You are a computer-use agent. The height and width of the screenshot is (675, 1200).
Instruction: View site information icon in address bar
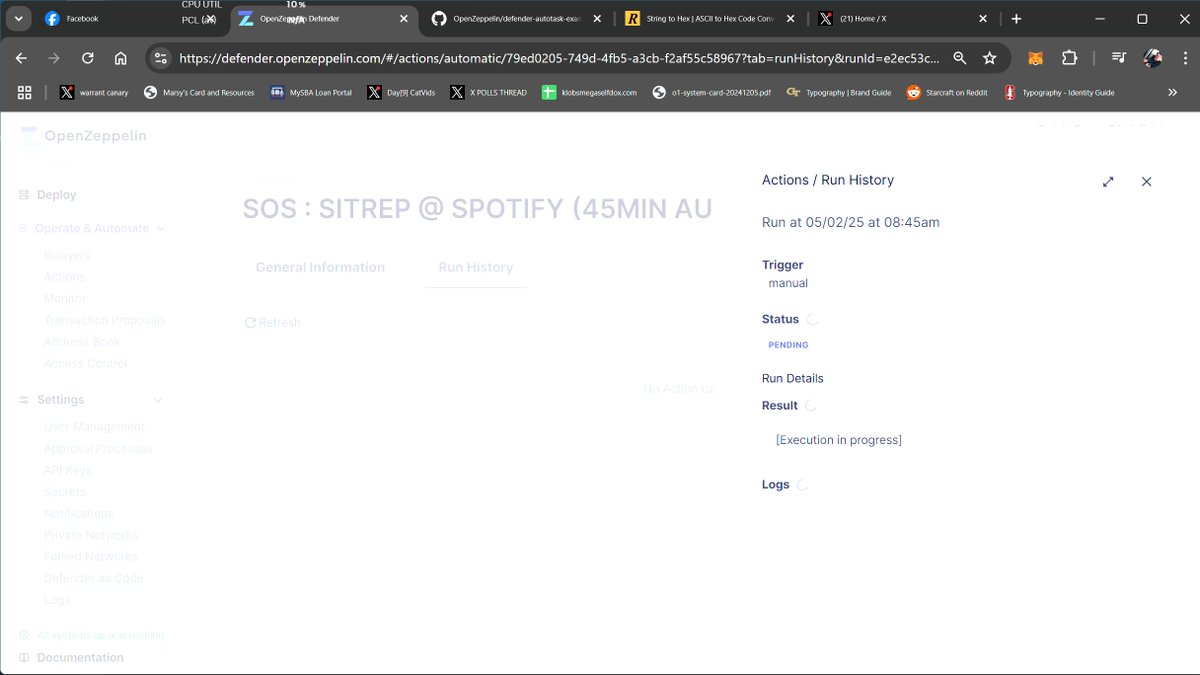tap(161, 58)
